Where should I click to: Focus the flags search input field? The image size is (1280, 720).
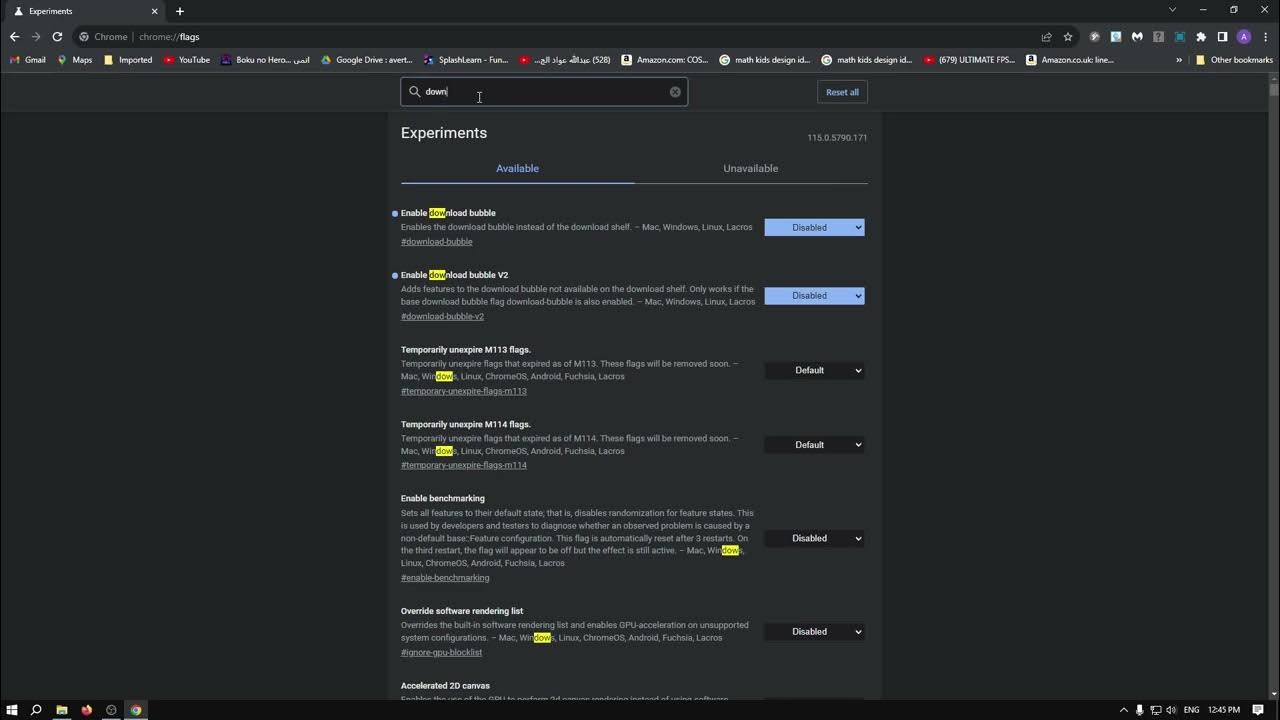click(544, 92)
